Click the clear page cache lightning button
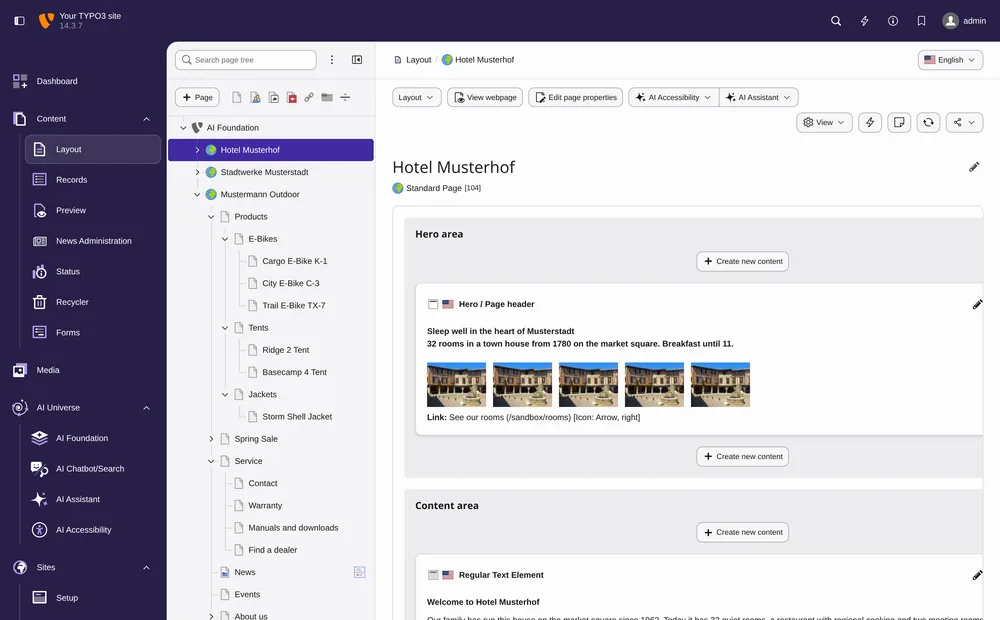The image size is (1000, 620). tap(870, 122)
